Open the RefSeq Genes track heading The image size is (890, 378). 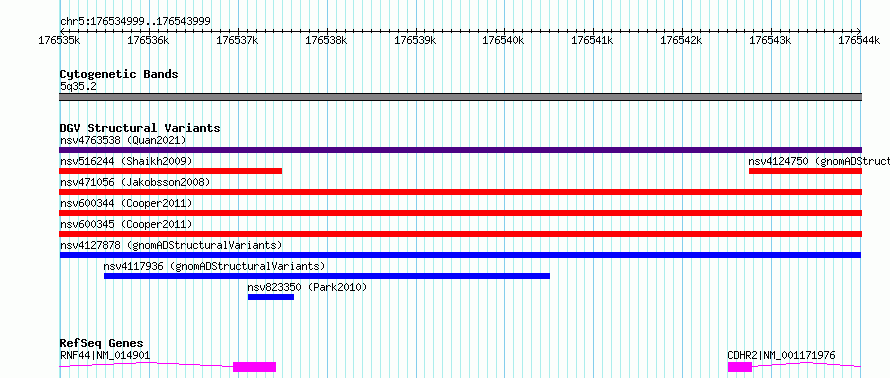(x=102, y=343)
